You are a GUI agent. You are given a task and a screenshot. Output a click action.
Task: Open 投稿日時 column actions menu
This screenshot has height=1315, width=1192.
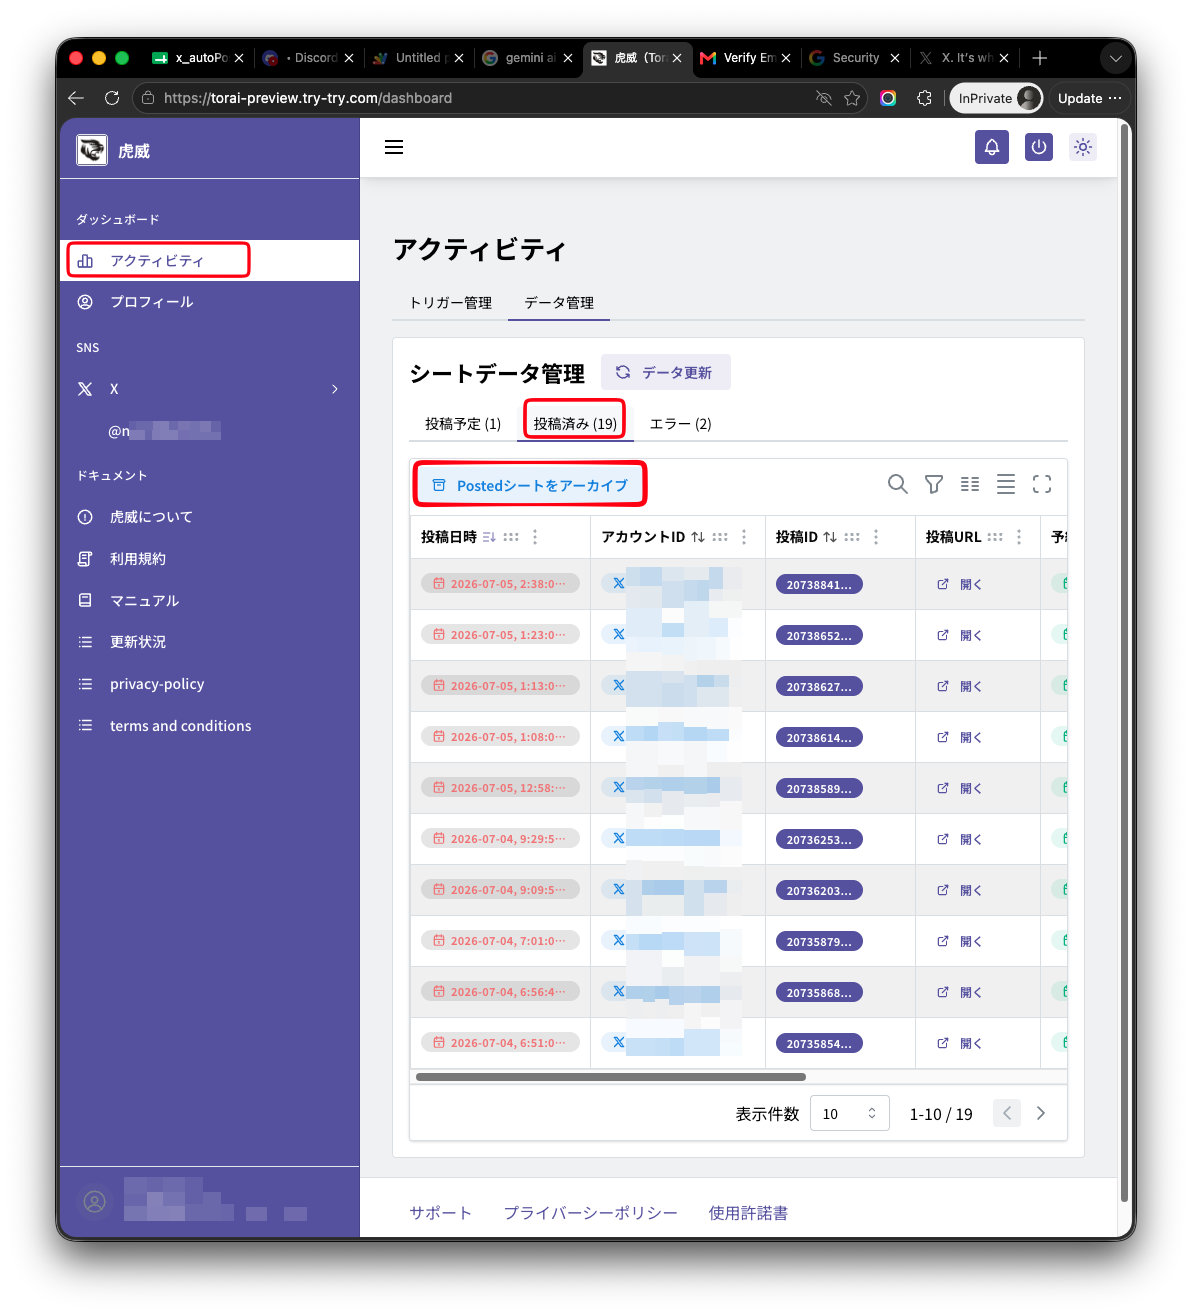(535, 537)
